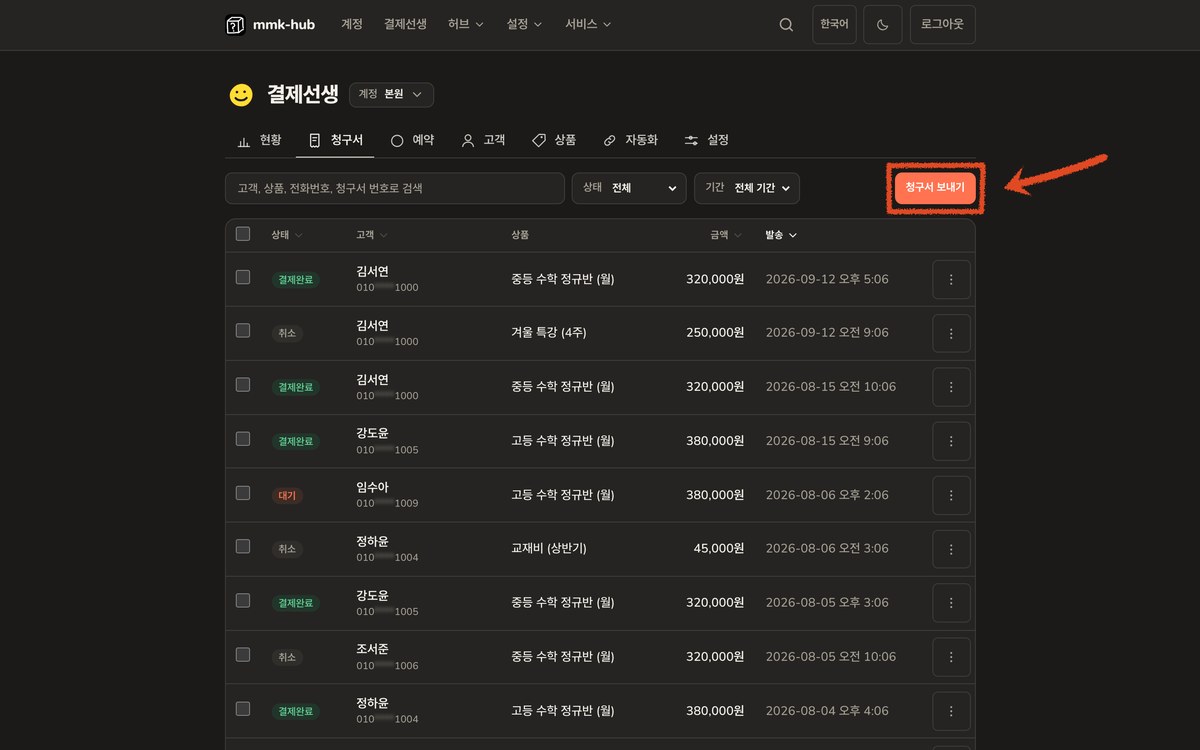
Task: Expand the 허브 menu dropdown
Action: (466, 24)
